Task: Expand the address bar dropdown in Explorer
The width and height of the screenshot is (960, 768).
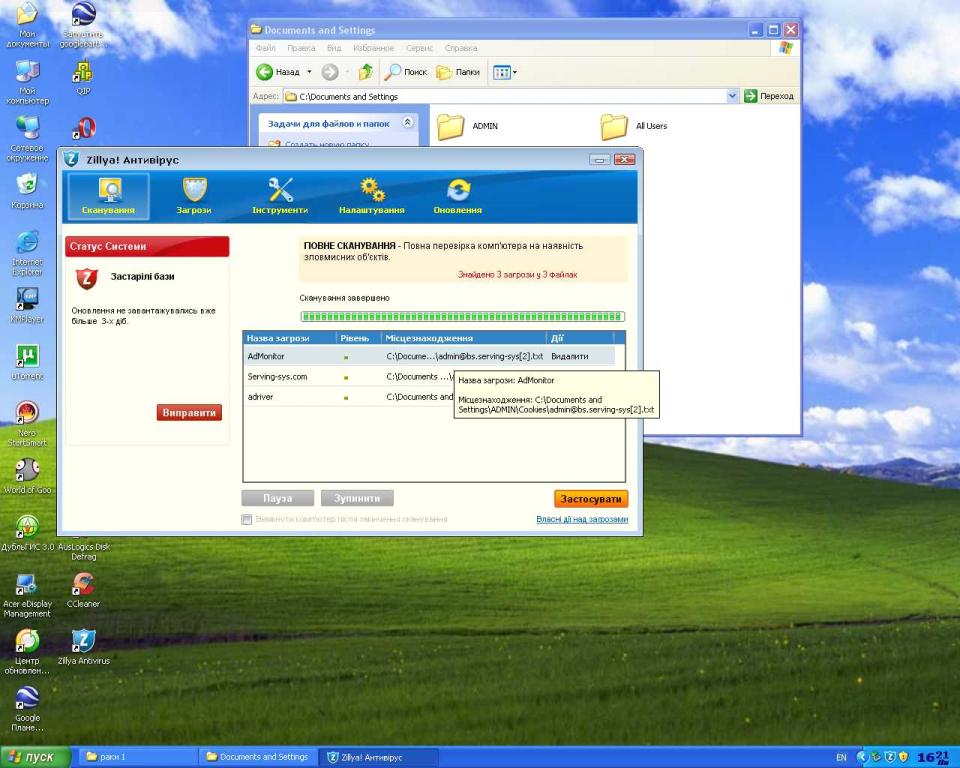Action: pyautogui.click(x=732, y=97)
